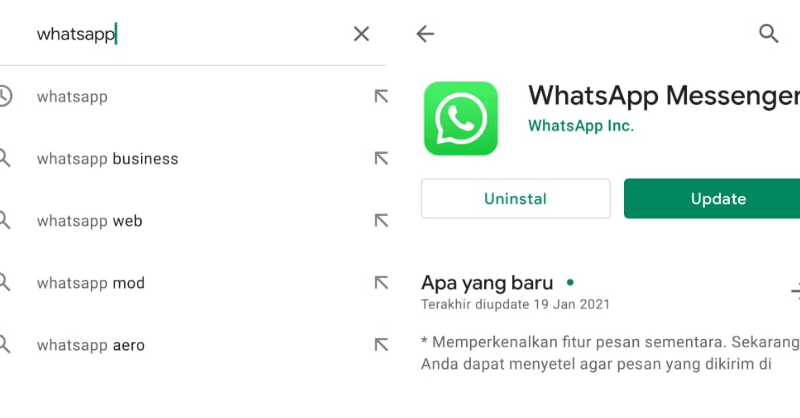
Task: Fill query using arrow beside whatsapp web
Action: pos(381,220)
